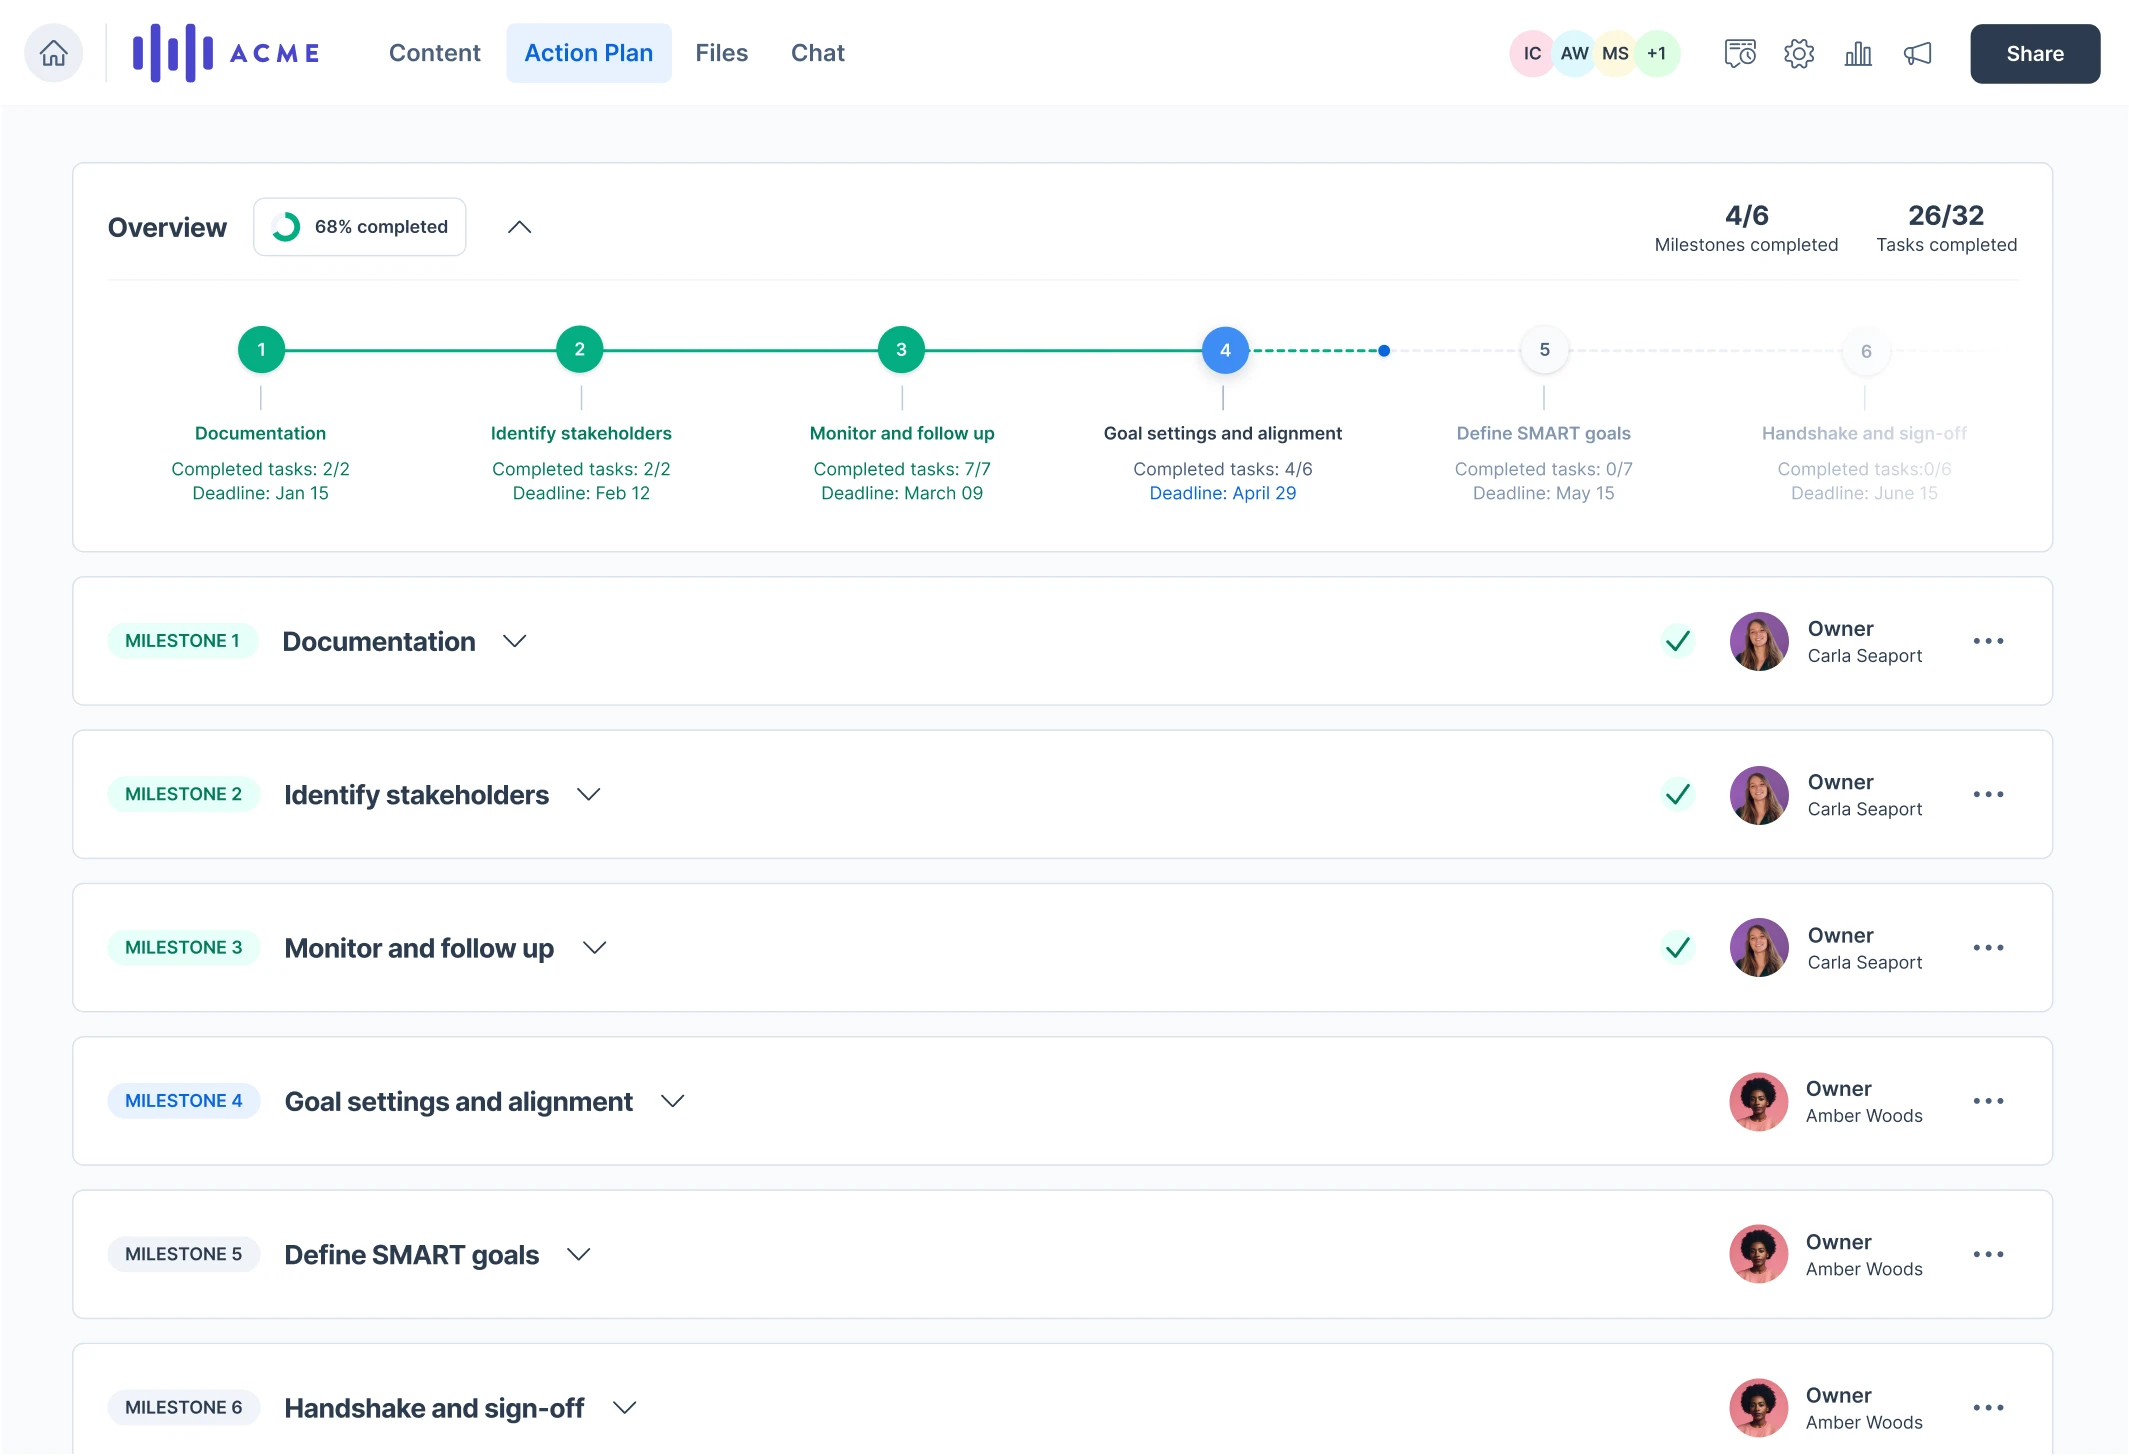Open Milestone 1 three-dot options menu
The width and height of the screenshot is (2129, 1456).
(x=1987, y=641)
